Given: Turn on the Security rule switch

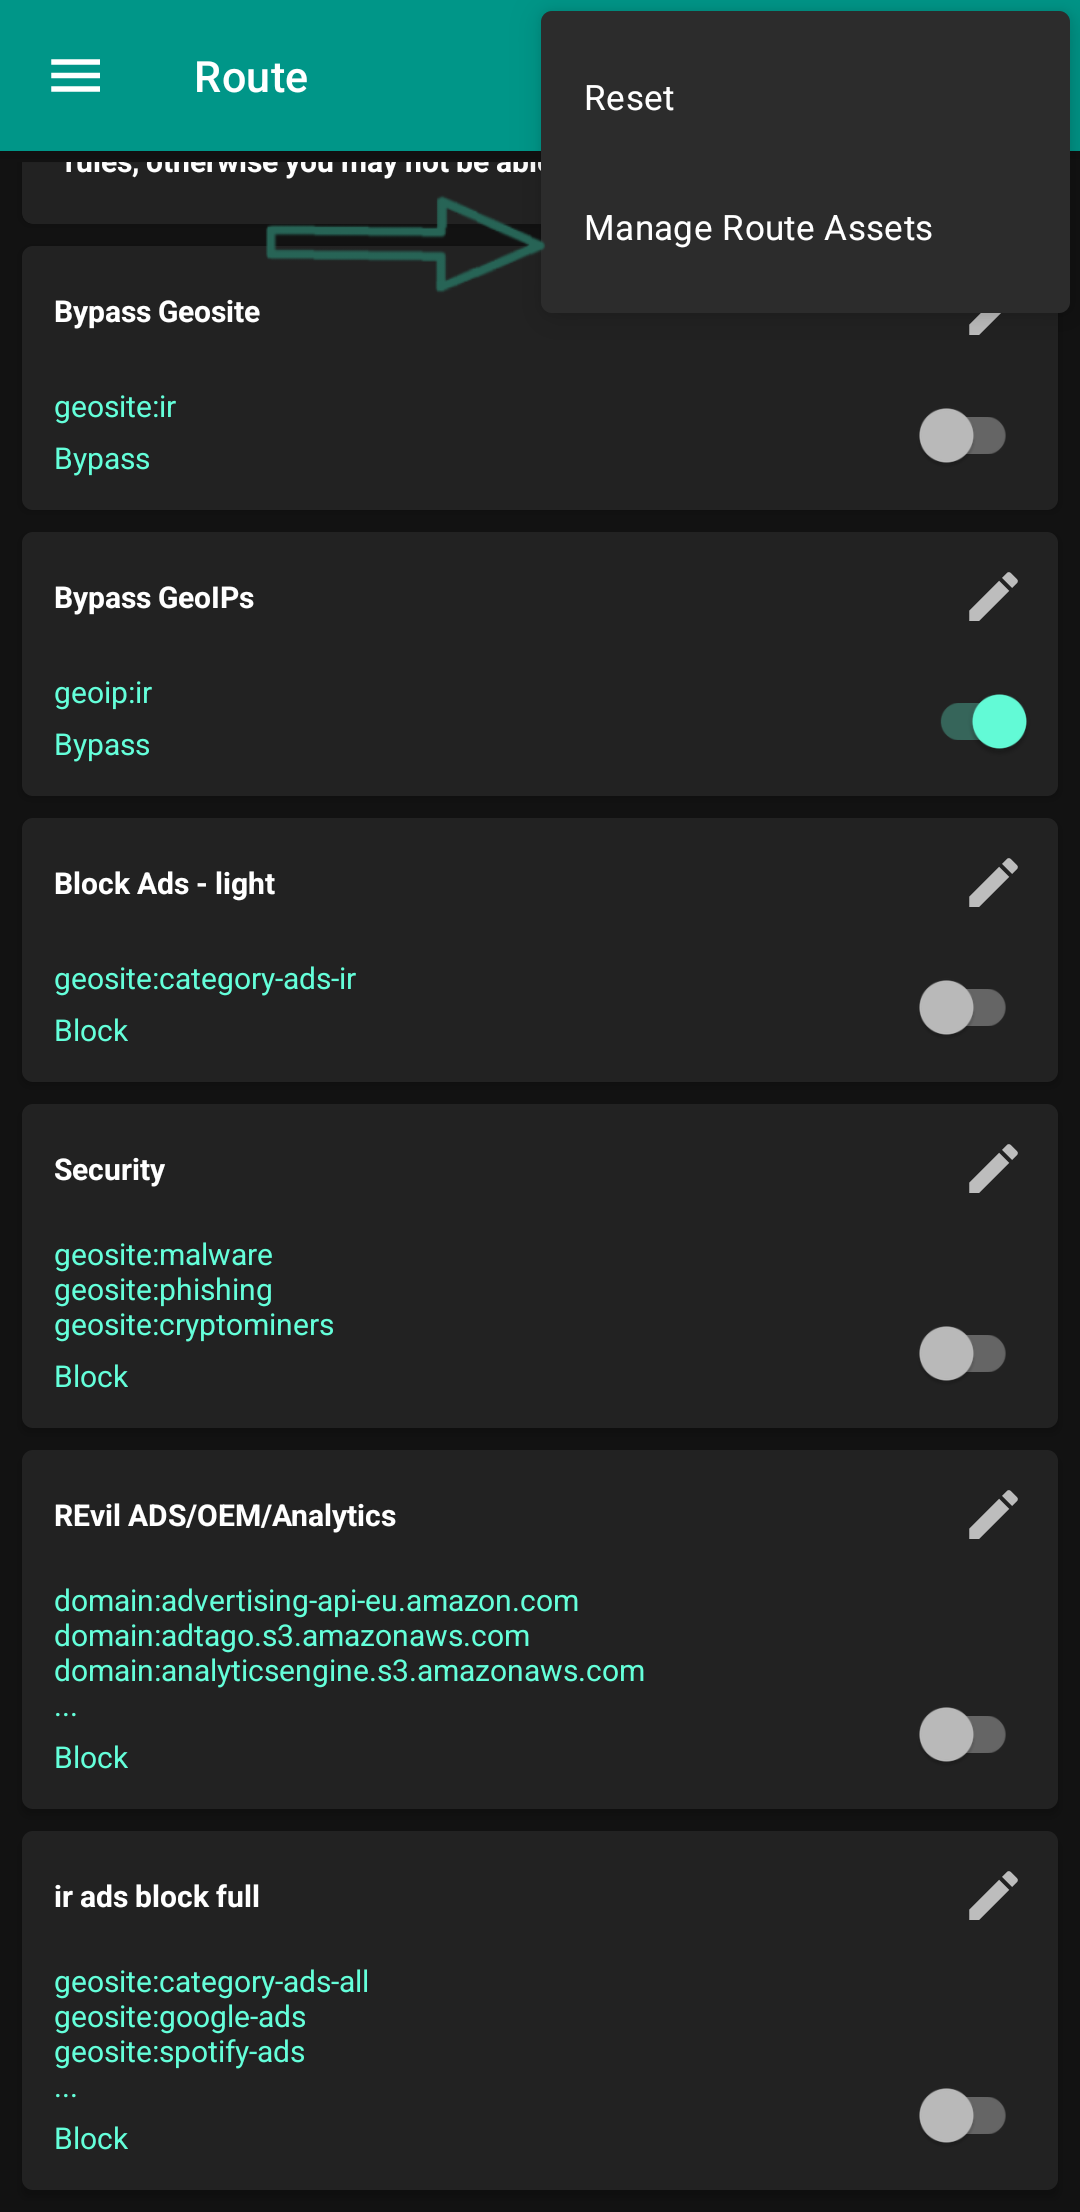Looking at the screenshot, I should tap(962, 1354).
